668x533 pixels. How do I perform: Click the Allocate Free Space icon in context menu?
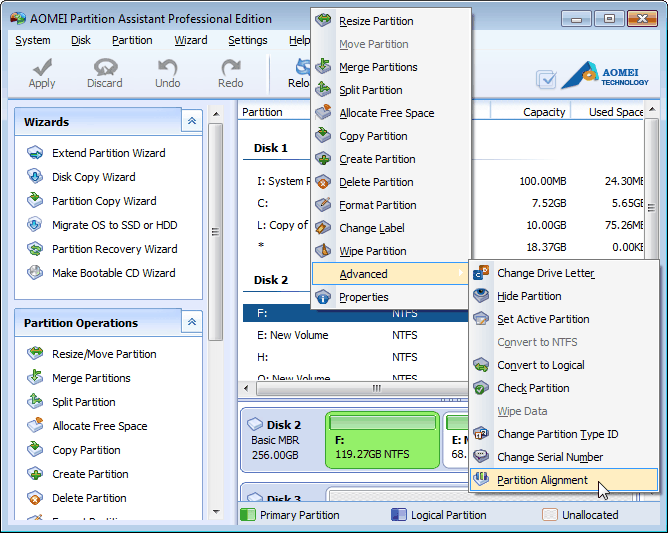pyautogui.click(x=323, y=112)
